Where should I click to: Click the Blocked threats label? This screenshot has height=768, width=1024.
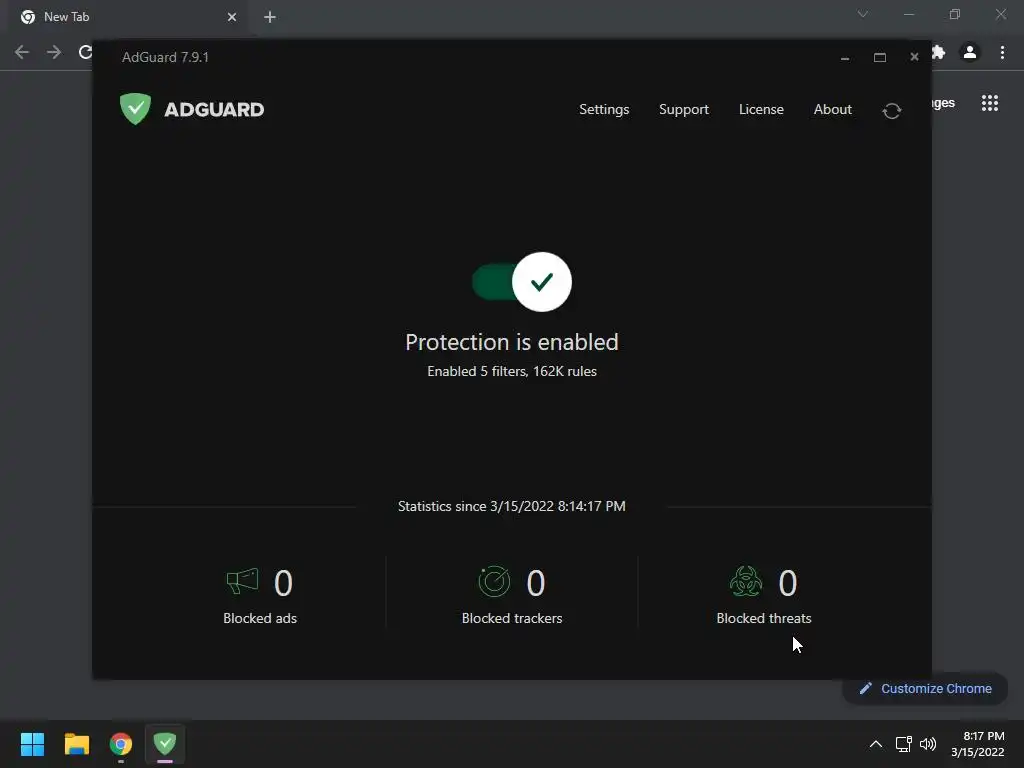(x=764, y=618)
